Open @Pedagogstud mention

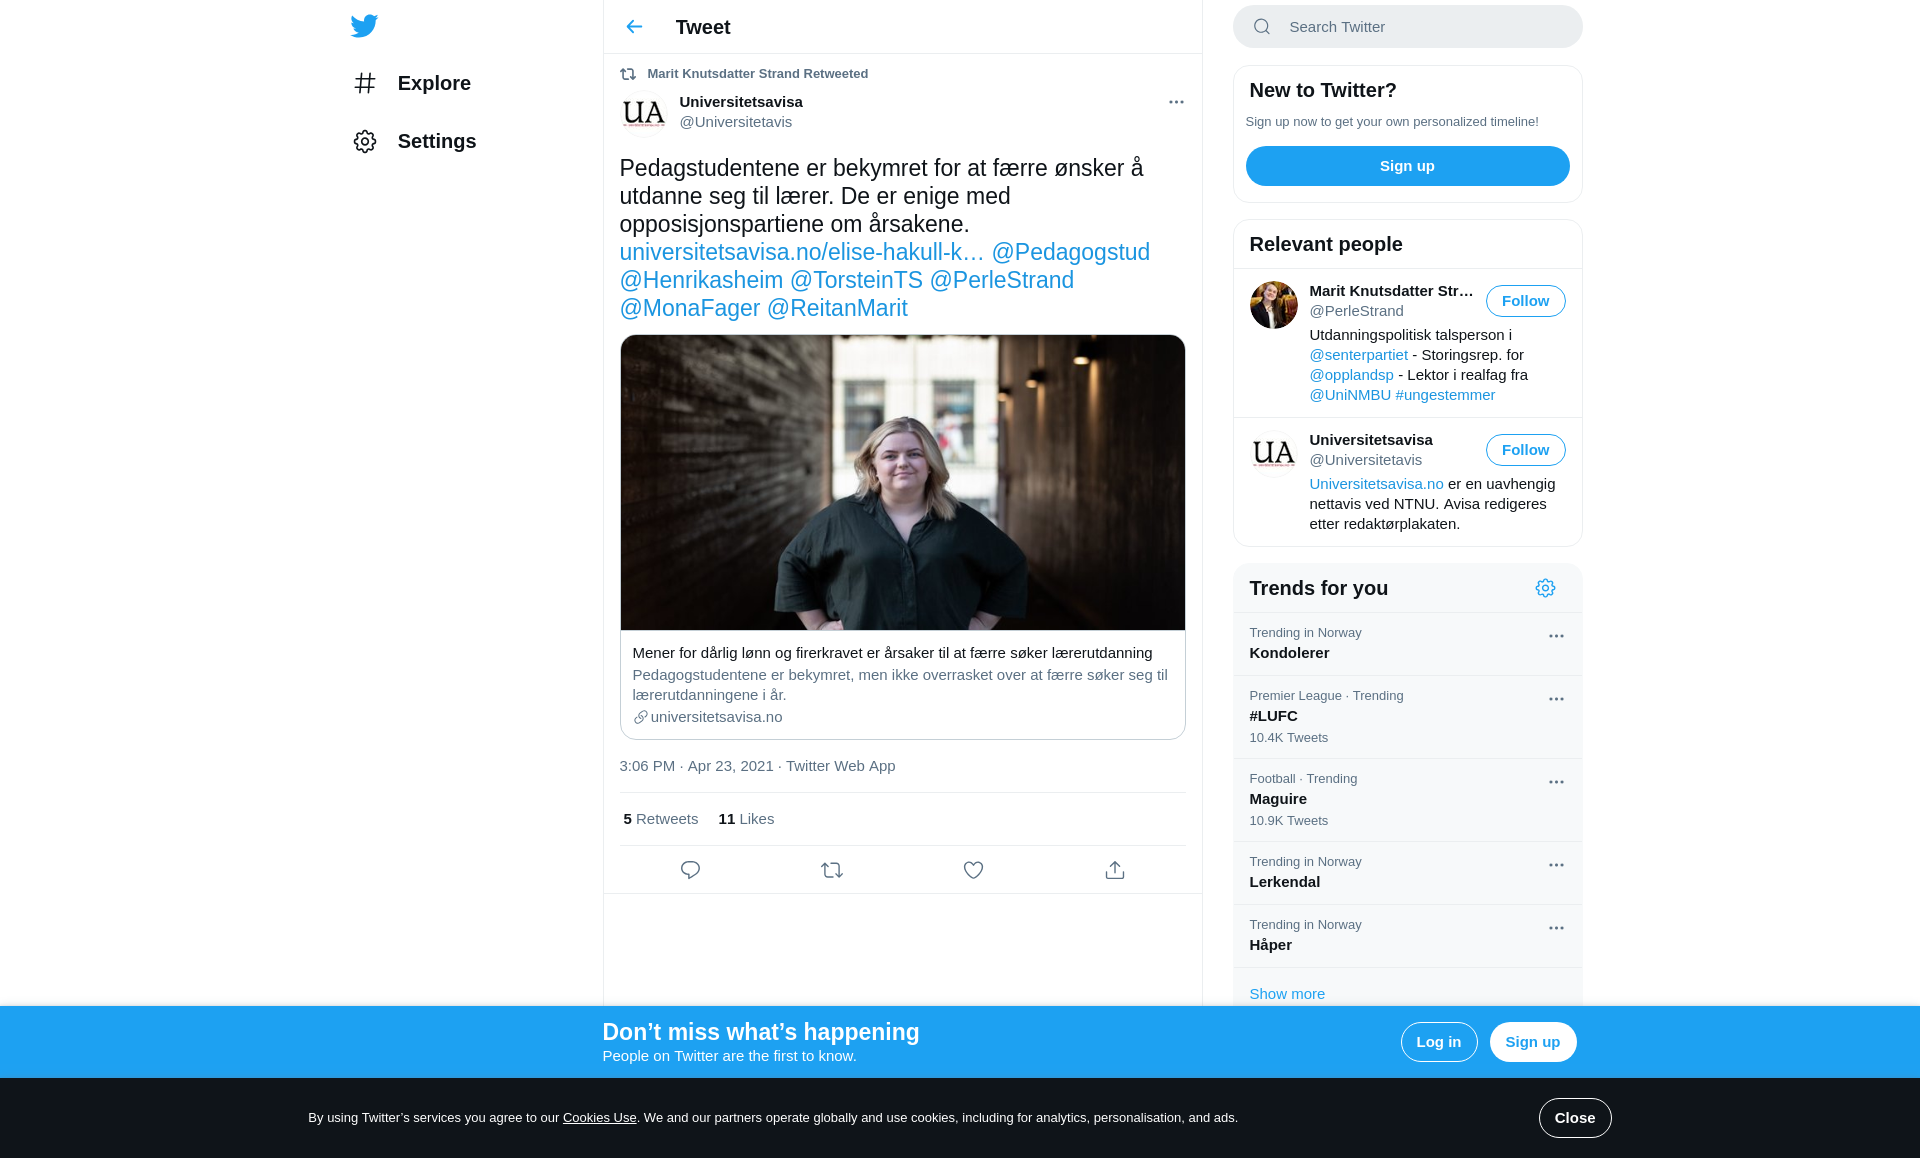[x=1070, y=252]
